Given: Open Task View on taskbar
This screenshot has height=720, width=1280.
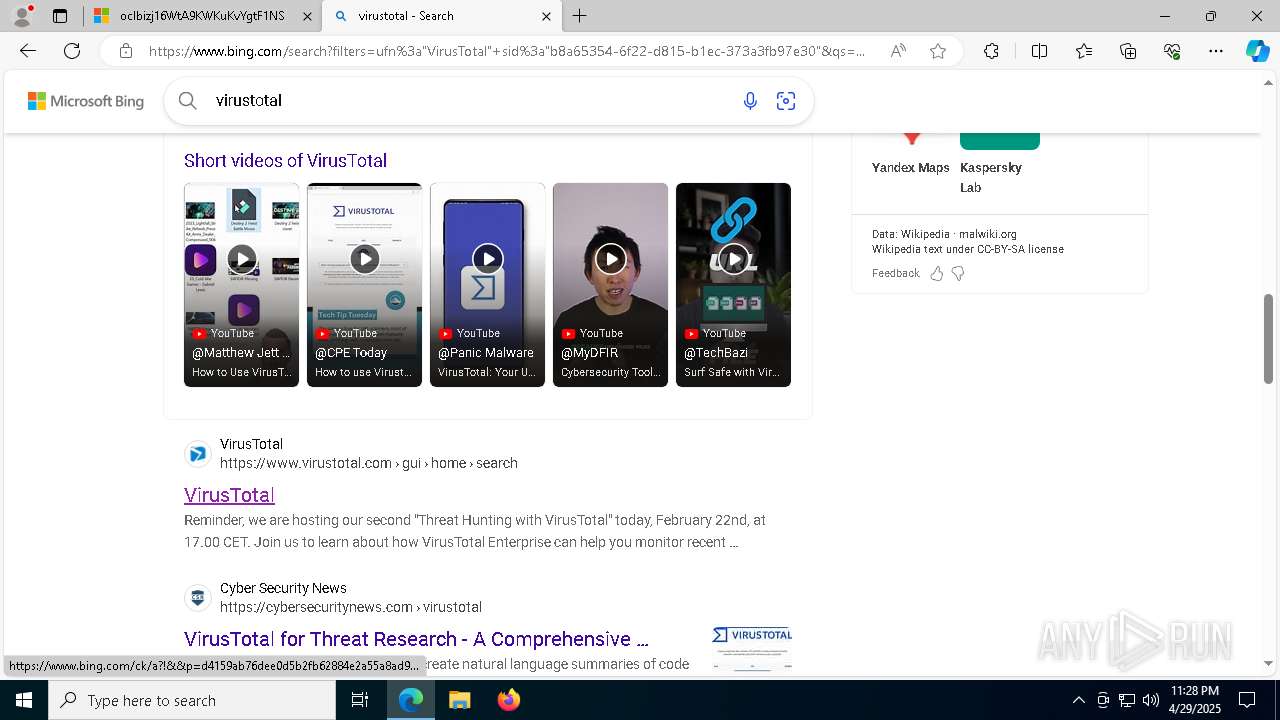Looking at the screenshot, I should click(360, 700).
